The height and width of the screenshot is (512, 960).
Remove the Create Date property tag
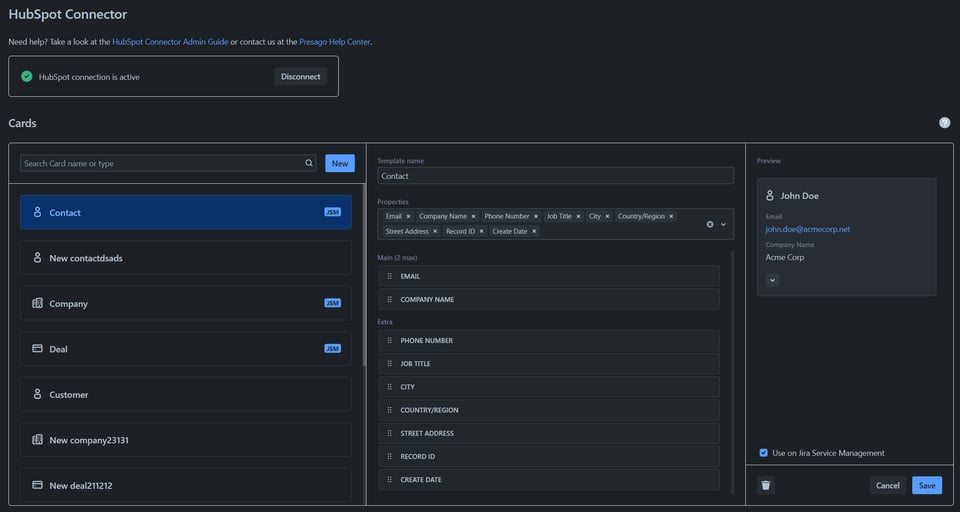[534, 232]
